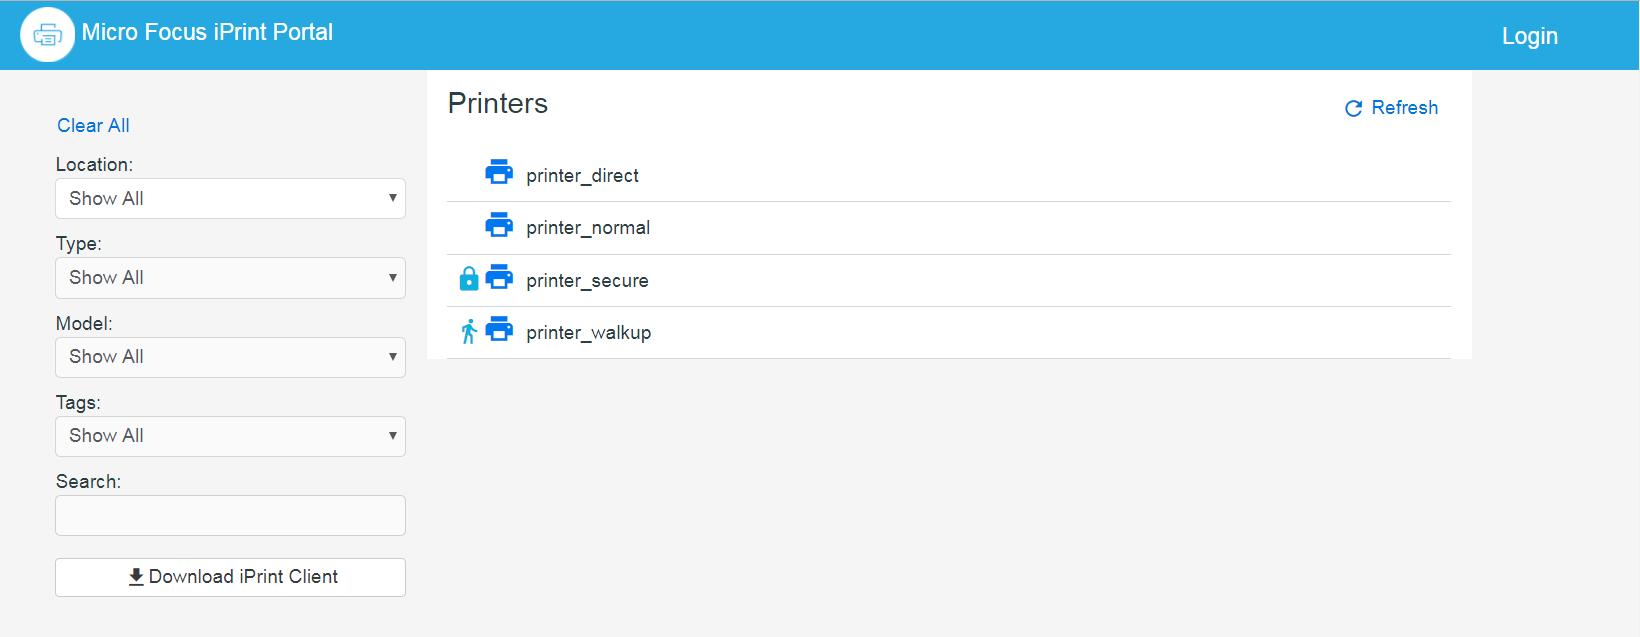The height and width of the screenshot is (637, 1640).
Task: Open the printer_secure list entry
Action: (587, 281)
